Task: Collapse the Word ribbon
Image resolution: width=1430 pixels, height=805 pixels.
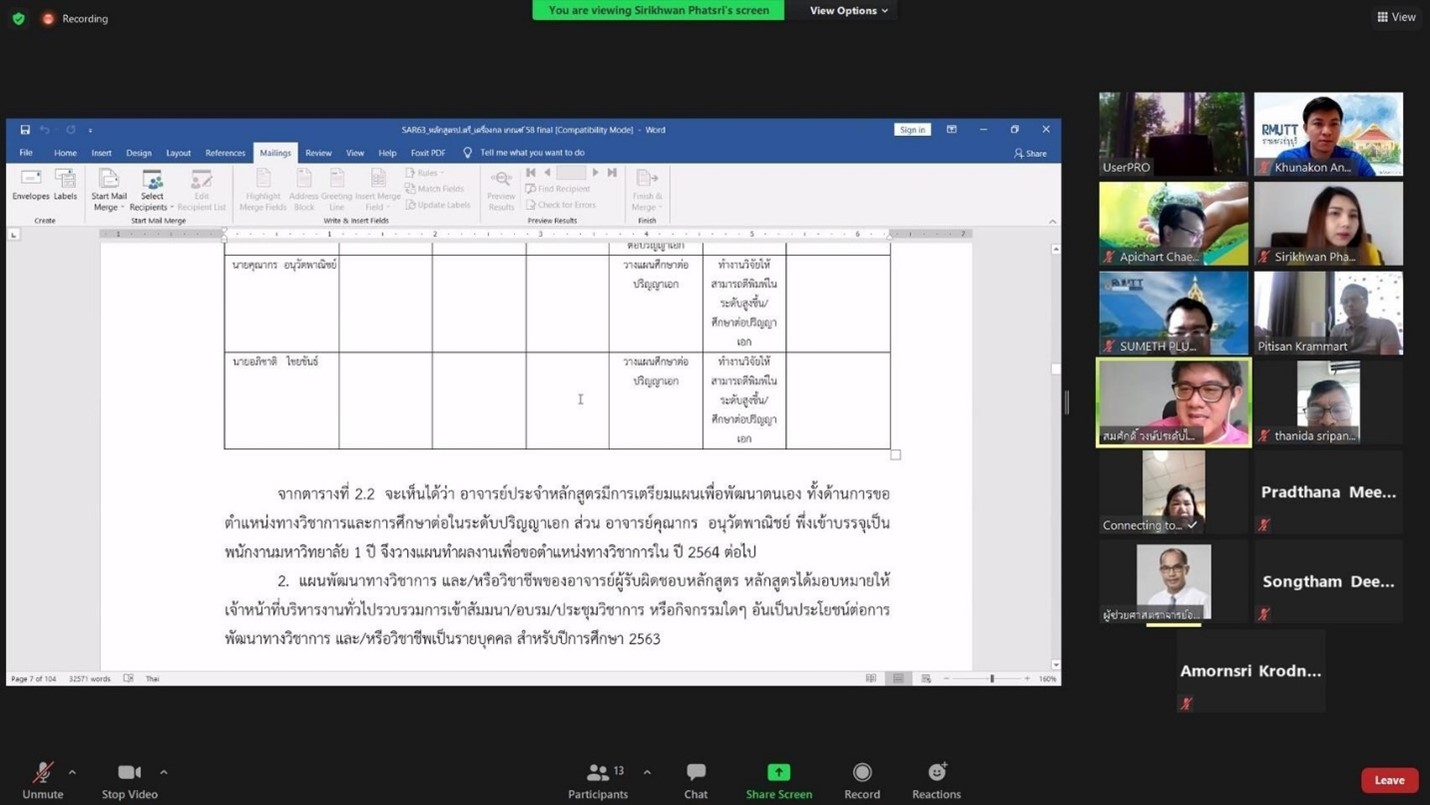Action: (x=1052, y=221)
